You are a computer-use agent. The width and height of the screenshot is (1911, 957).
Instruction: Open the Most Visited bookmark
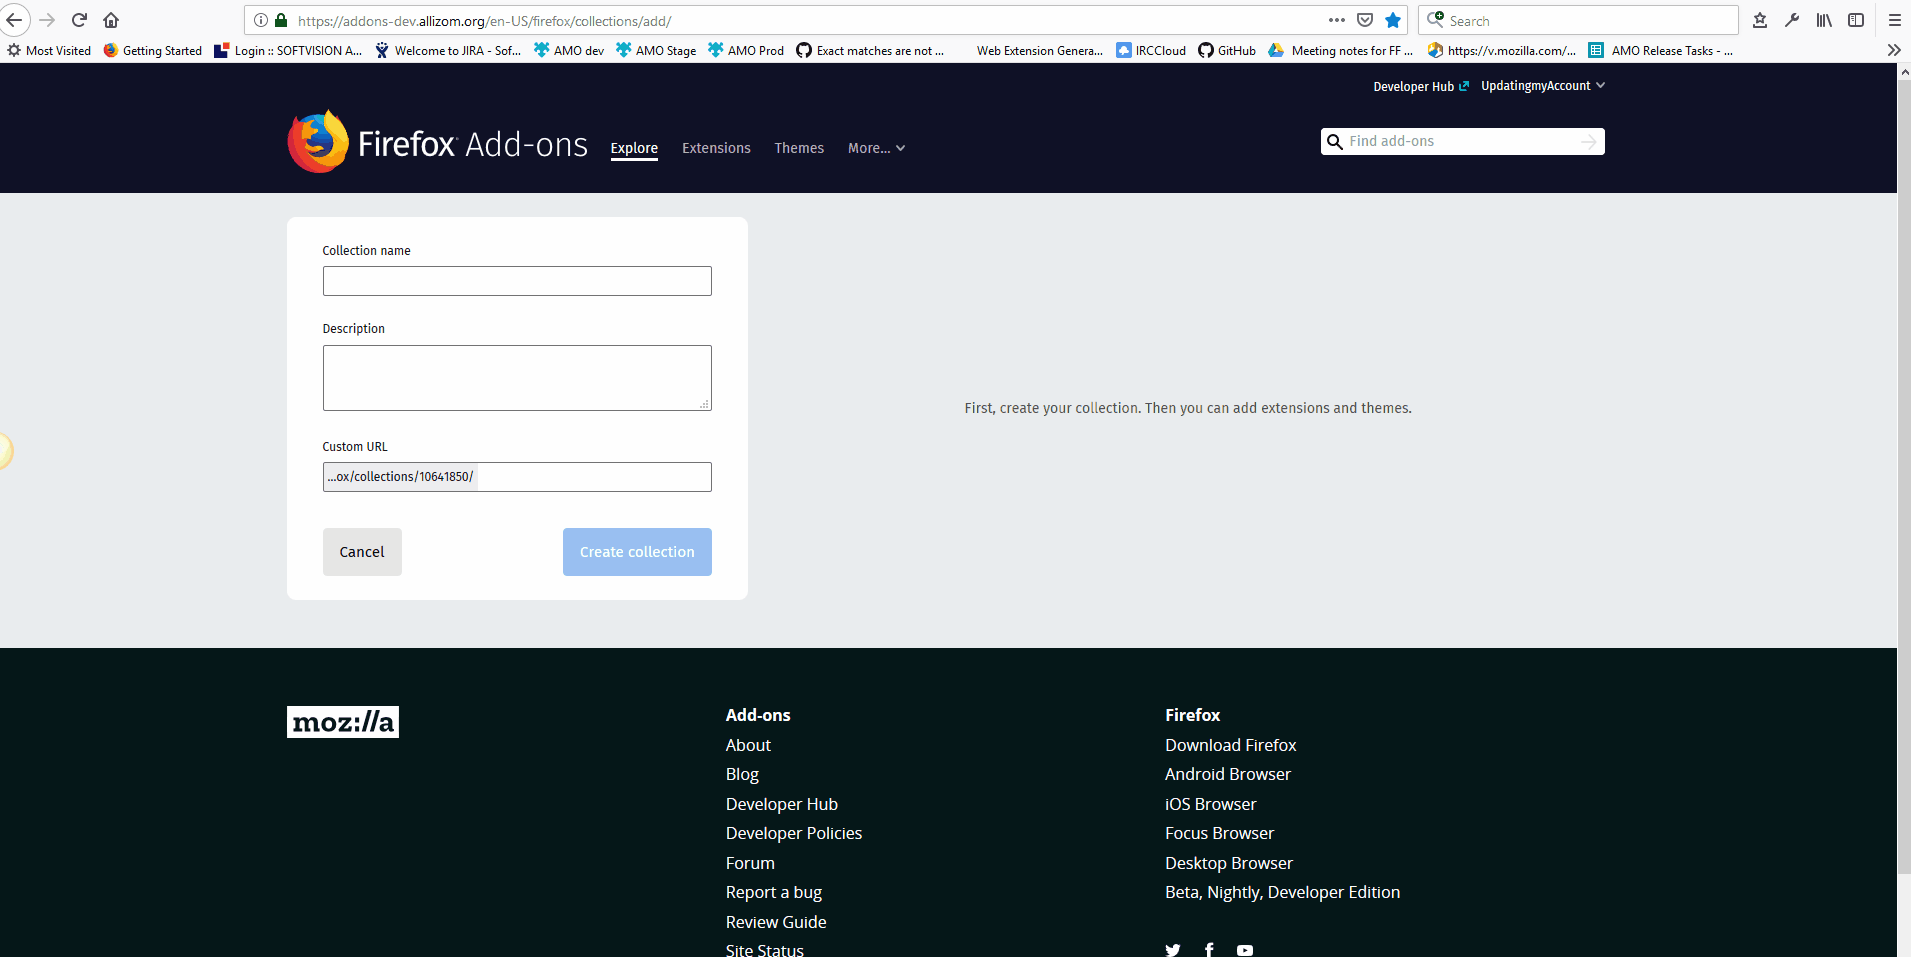[49, 50]
